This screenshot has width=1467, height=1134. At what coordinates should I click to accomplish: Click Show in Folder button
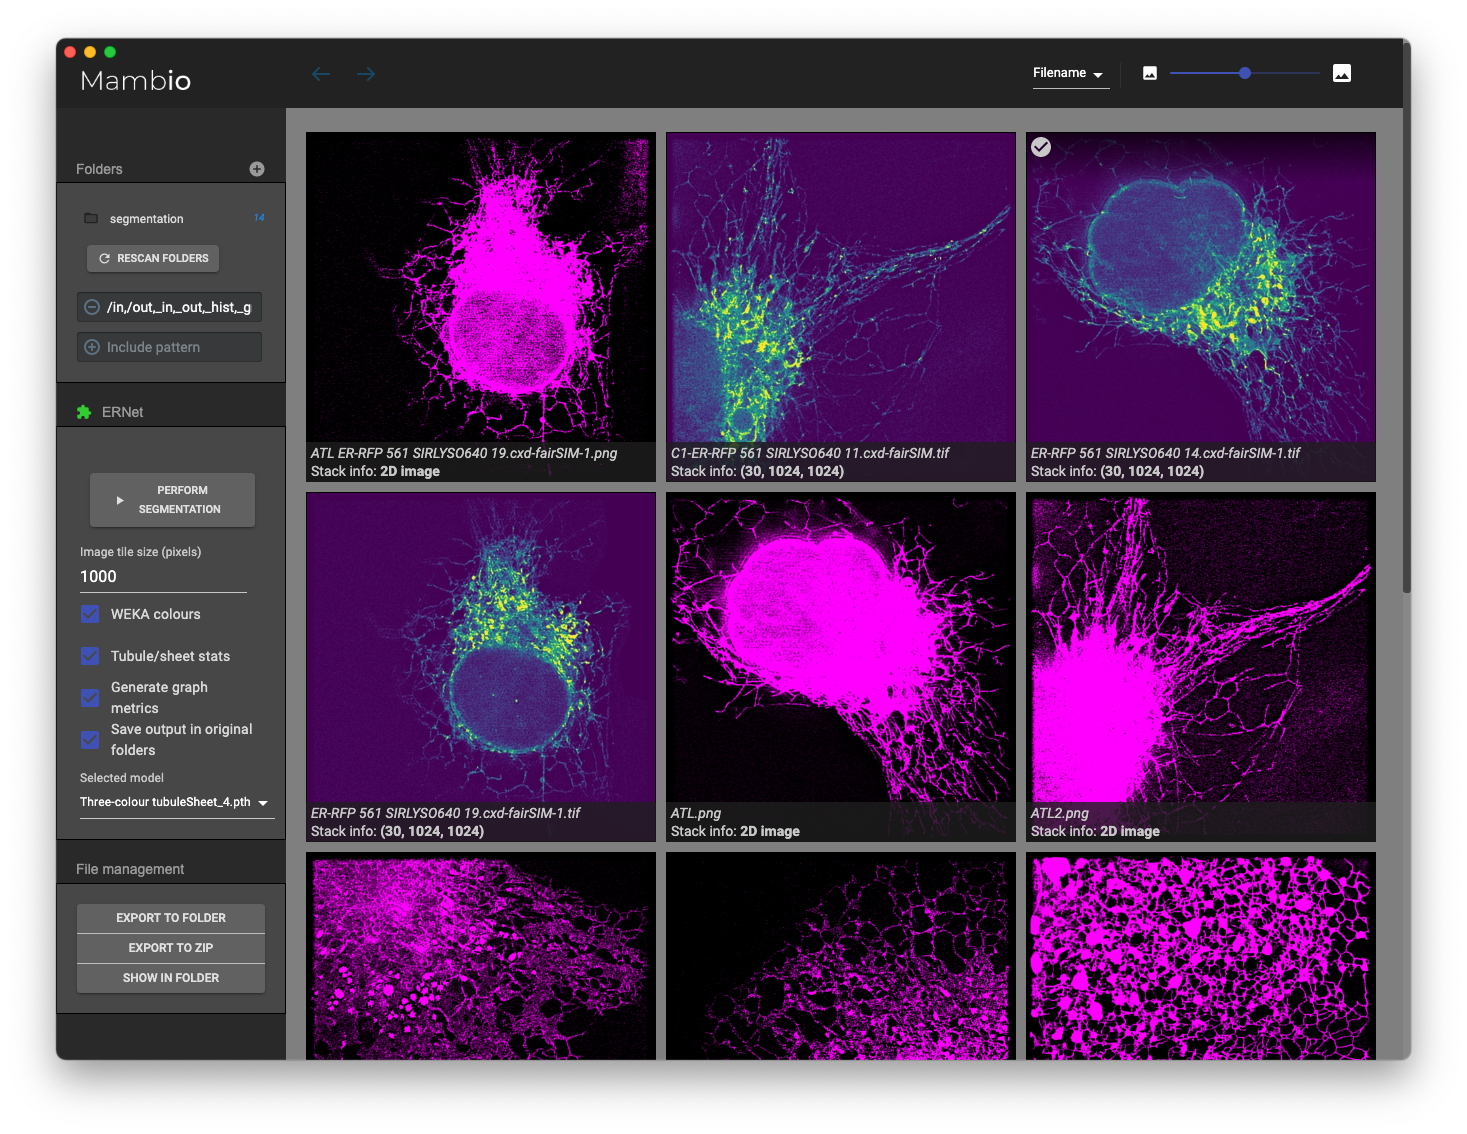pos(171,978)
